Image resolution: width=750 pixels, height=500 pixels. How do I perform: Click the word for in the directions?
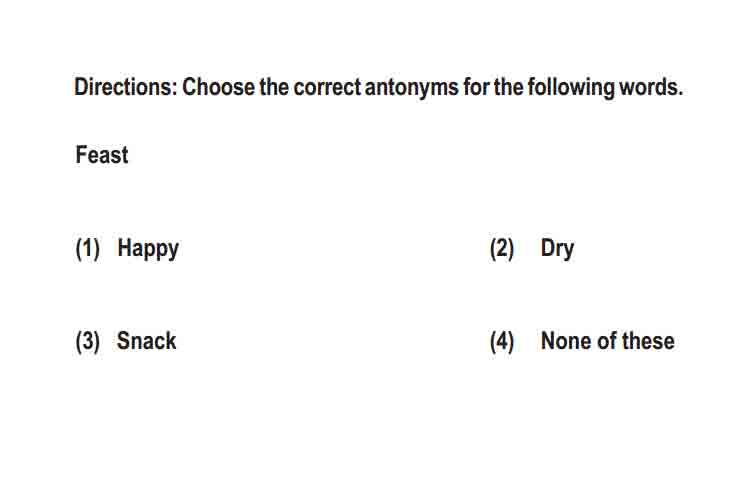point(476,88)
